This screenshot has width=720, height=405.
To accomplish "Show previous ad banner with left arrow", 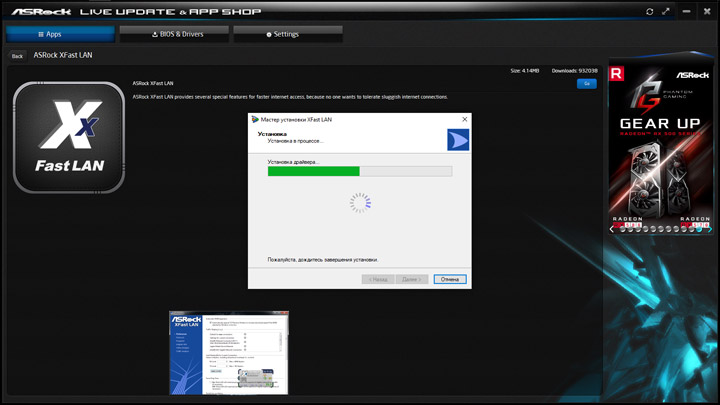I will click(x=612, y=229).
